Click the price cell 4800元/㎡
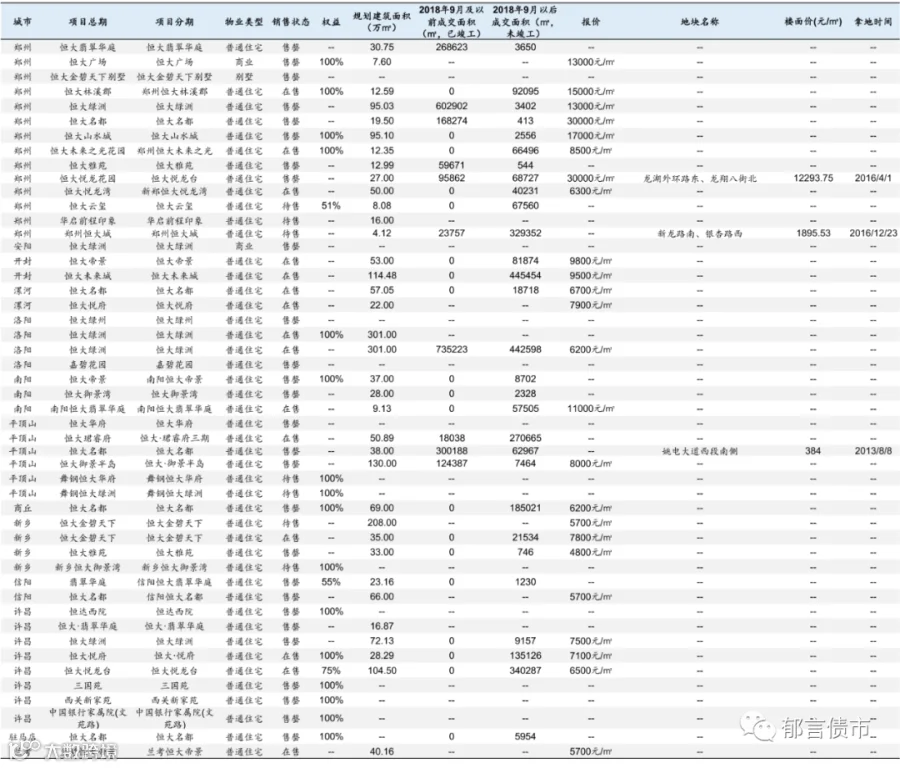Image resolution: width=900 pixels, height=768 pixels. click(591, 552)
